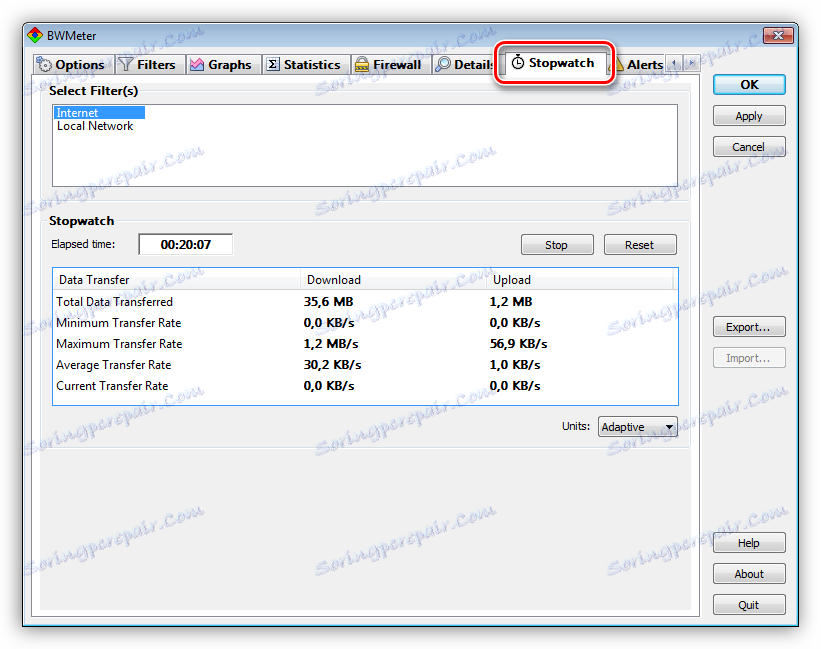The image size is (821, 649).
Task: Reset the stopwatch
Action: 640,244
